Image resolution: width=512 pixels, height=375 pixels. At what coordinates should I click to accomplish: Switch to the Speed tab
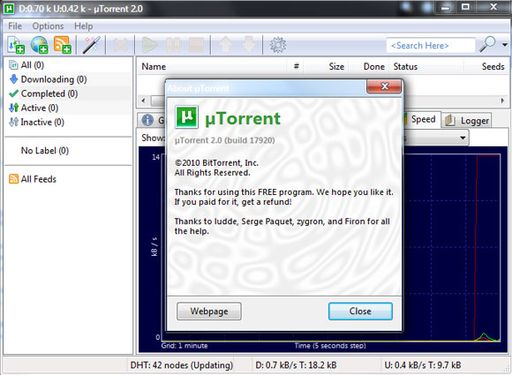[x=422, y=119]
